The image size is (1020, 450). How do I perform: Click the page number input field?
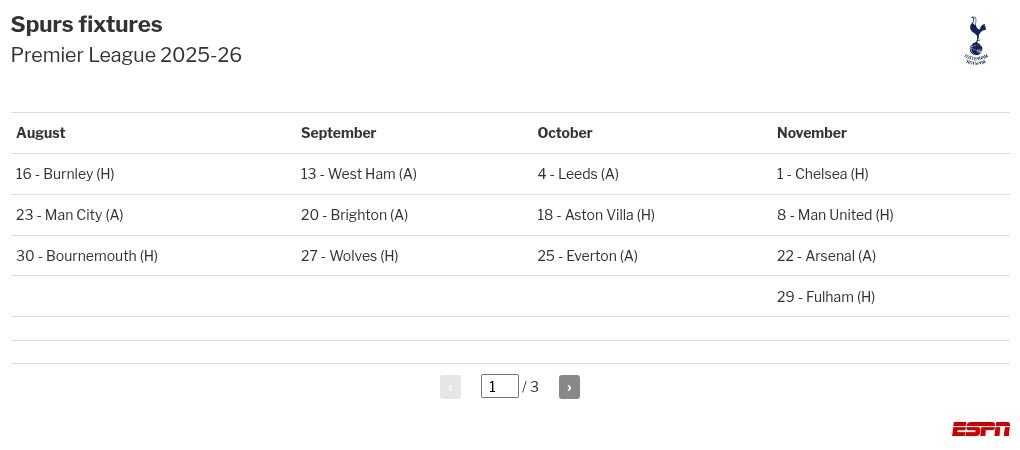click(x=500, y=386)
